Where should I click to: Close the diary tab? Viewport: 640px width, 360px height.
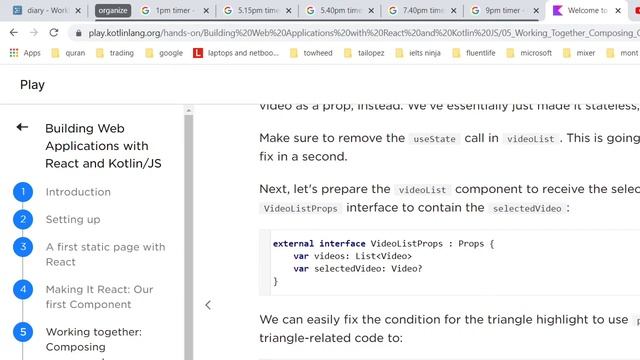(78, 11)
